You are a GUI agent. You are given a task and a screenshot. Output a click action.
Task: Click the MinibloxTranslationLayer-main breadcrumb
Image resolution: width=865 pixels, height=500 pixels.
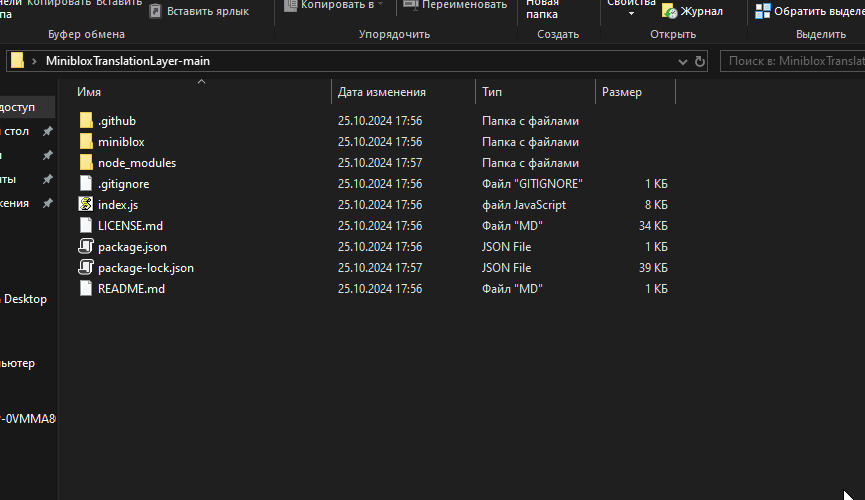(x=127, y=61)
